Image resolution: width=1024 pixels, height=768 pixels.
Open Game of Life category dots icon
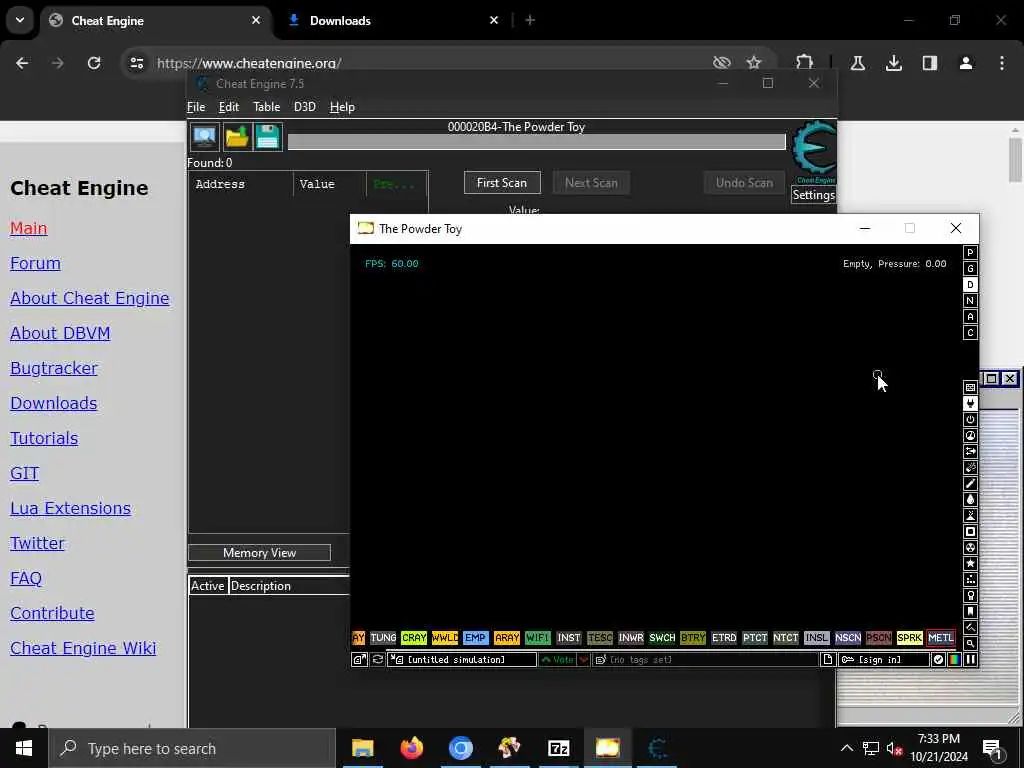click(970, 579)
